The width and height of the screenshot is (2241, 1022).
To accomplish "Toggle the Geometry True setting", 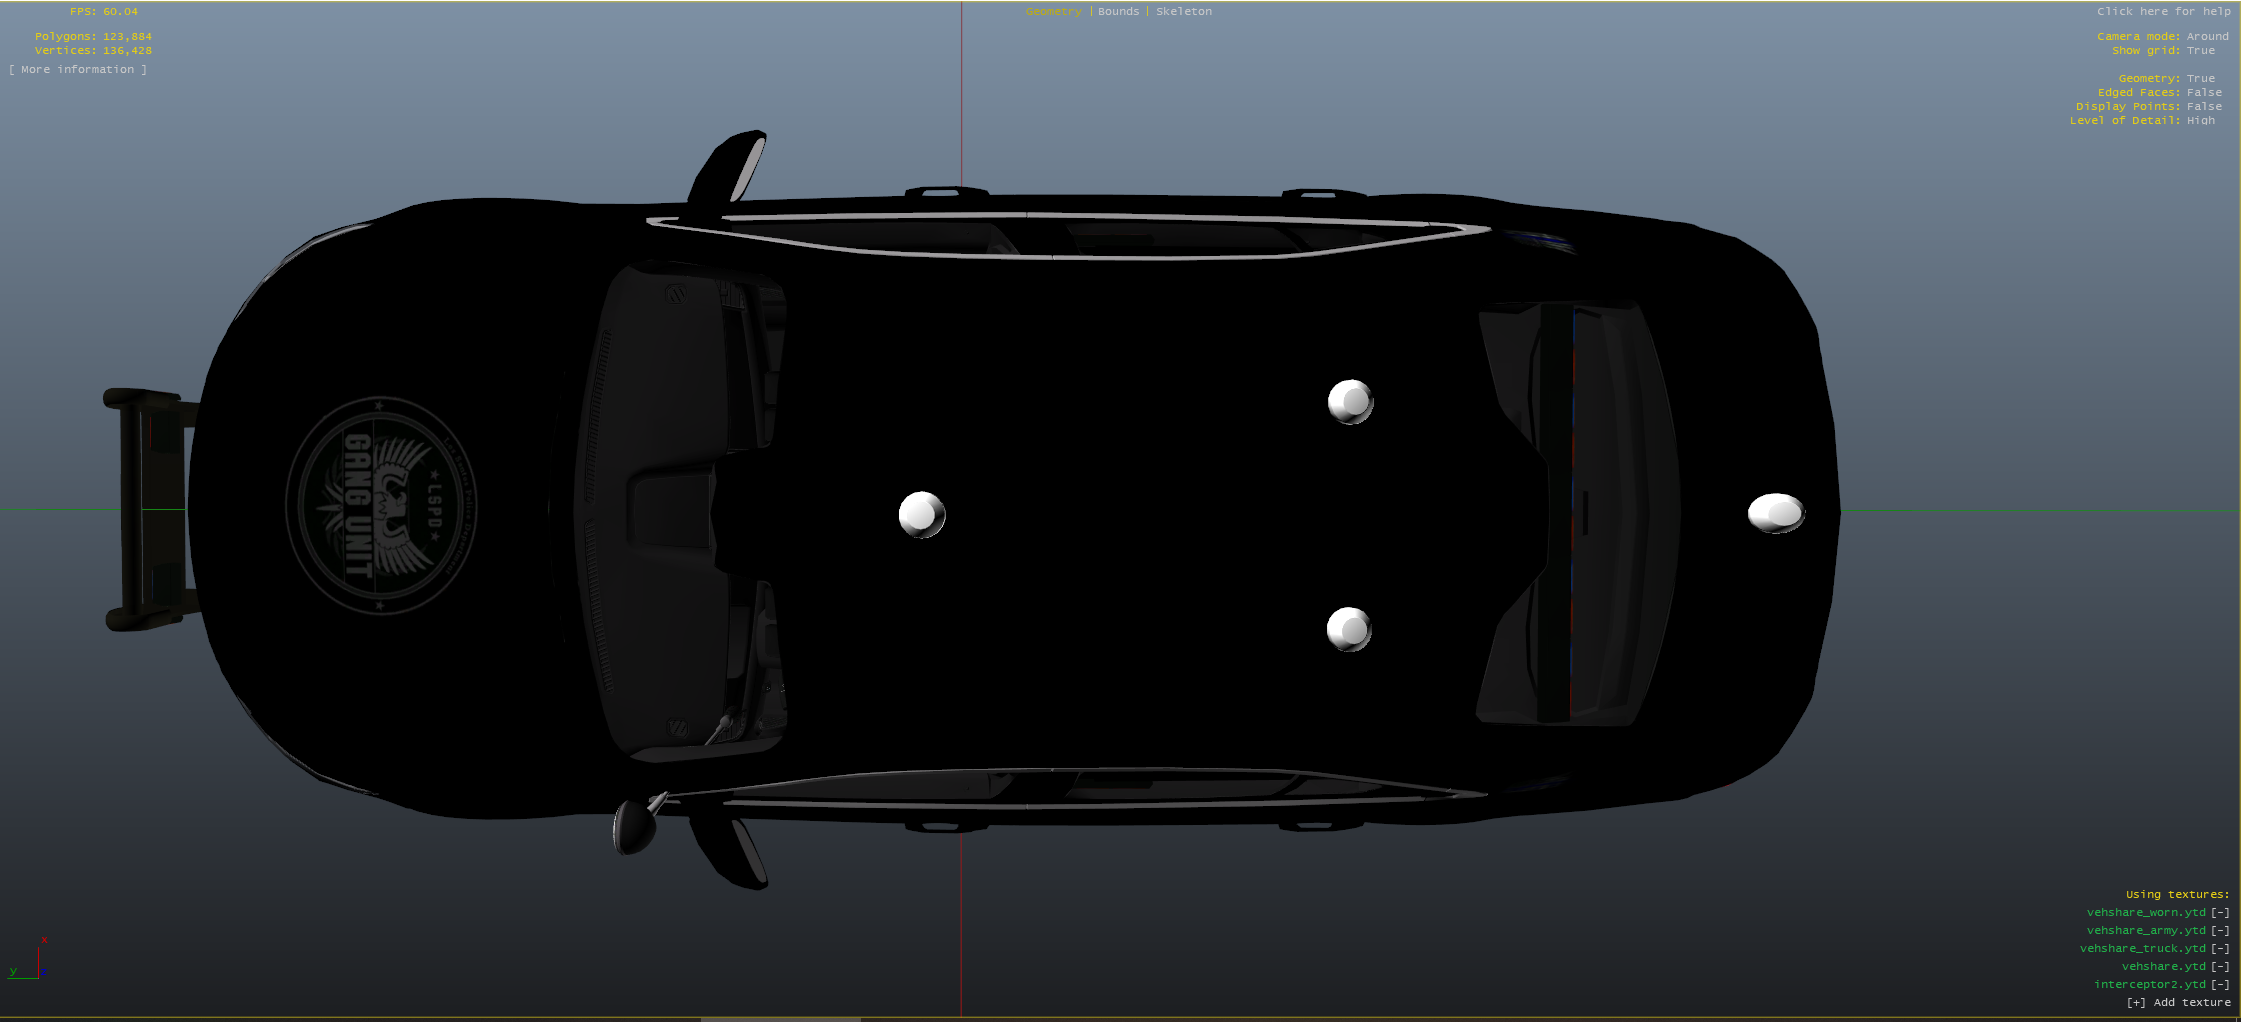I will click(2200, 78).
